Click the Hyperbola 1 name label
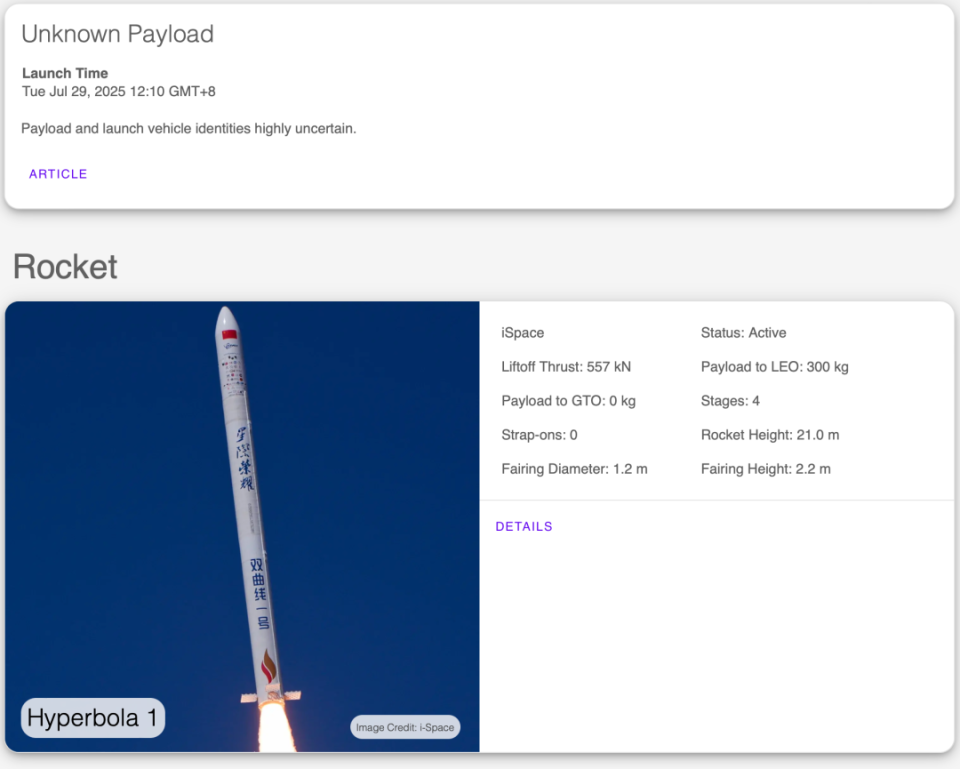This screenshot has height=769, width=960. coord(92,718)
